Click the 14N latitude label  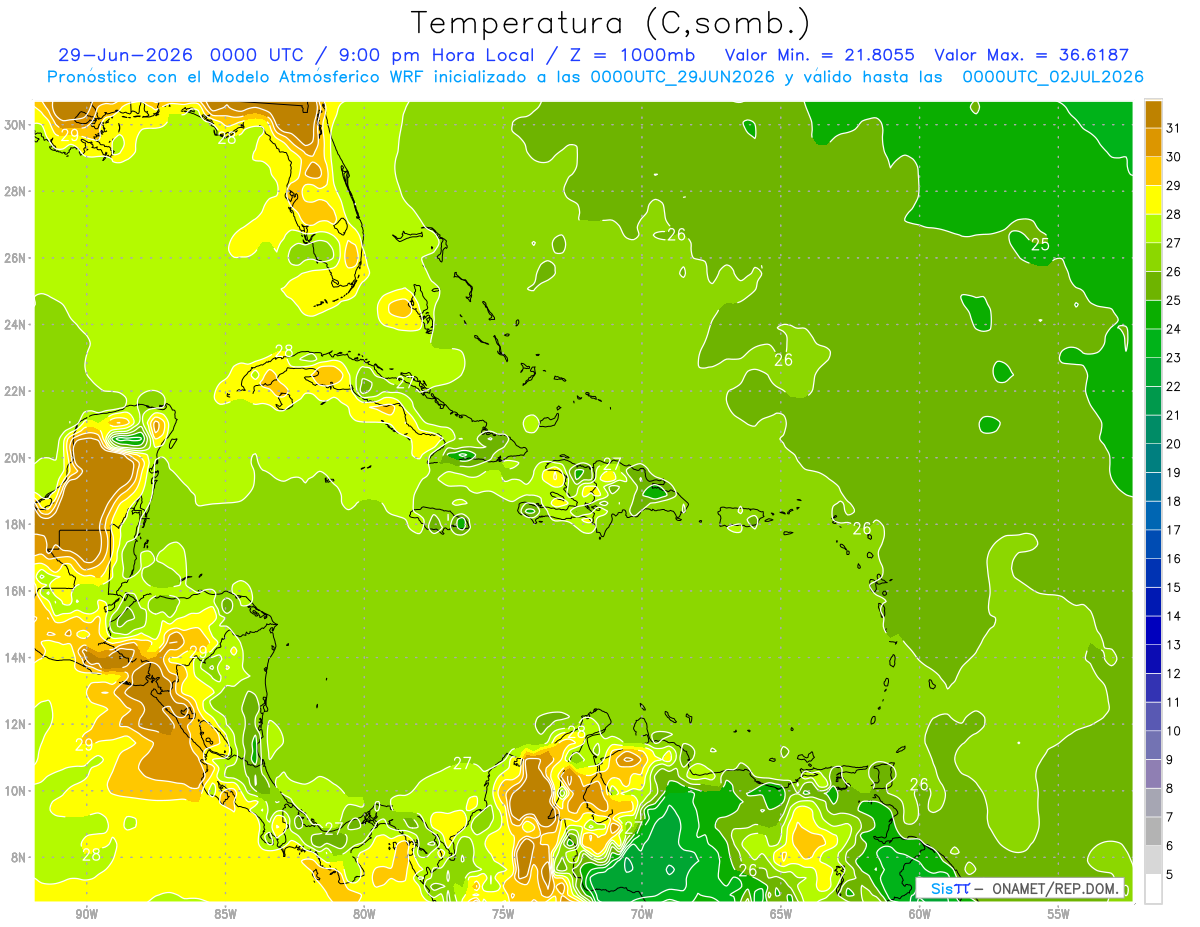[x=17, y=658]
